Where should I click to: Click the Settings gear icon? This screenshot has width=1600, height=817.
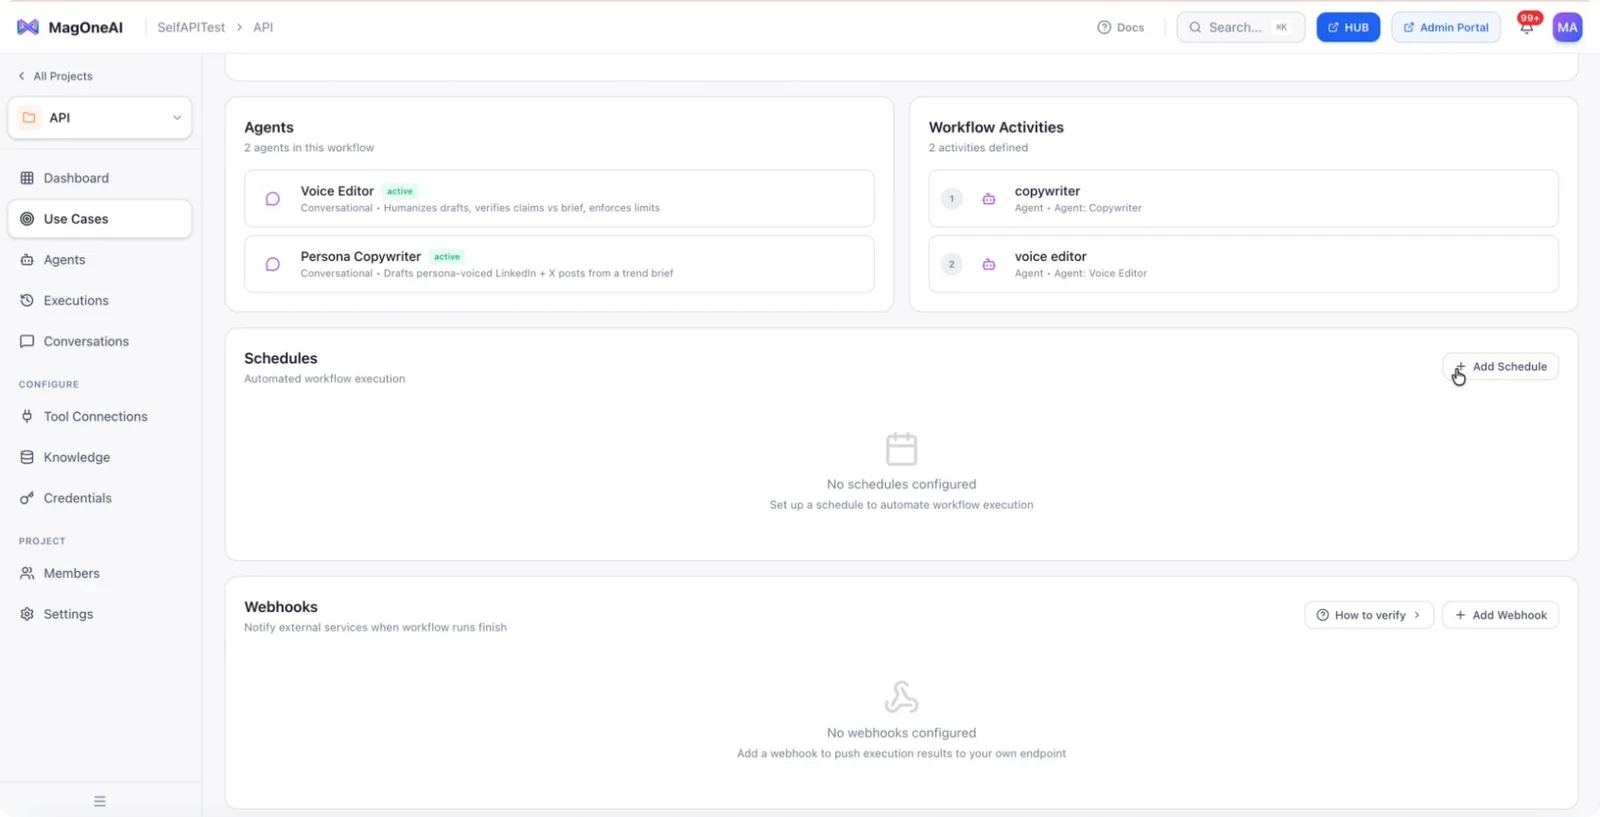[x=27, y=614]
